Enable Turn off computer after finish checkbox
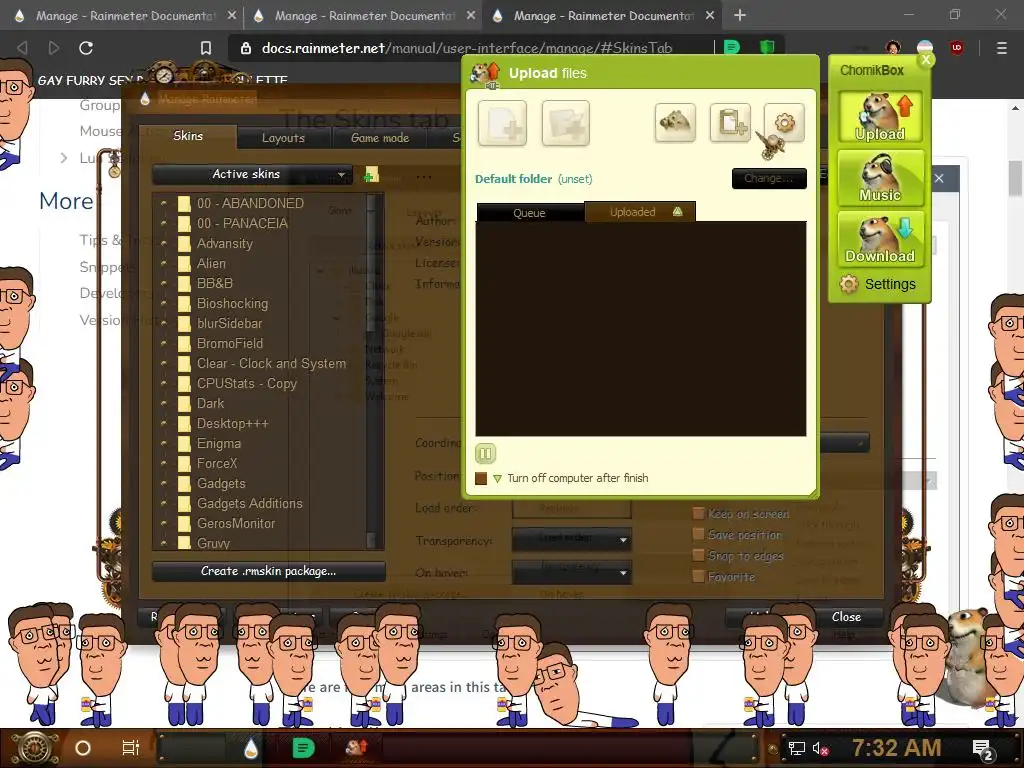 [x=481, y=478]
